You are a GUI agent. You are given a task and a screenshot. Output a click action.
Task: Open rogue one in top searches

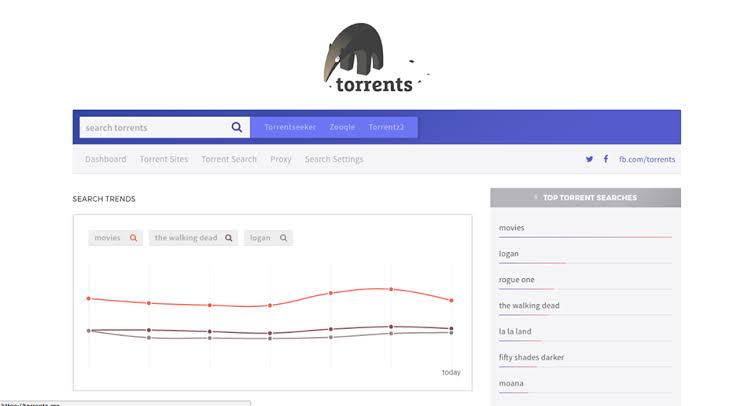[517, 280]
